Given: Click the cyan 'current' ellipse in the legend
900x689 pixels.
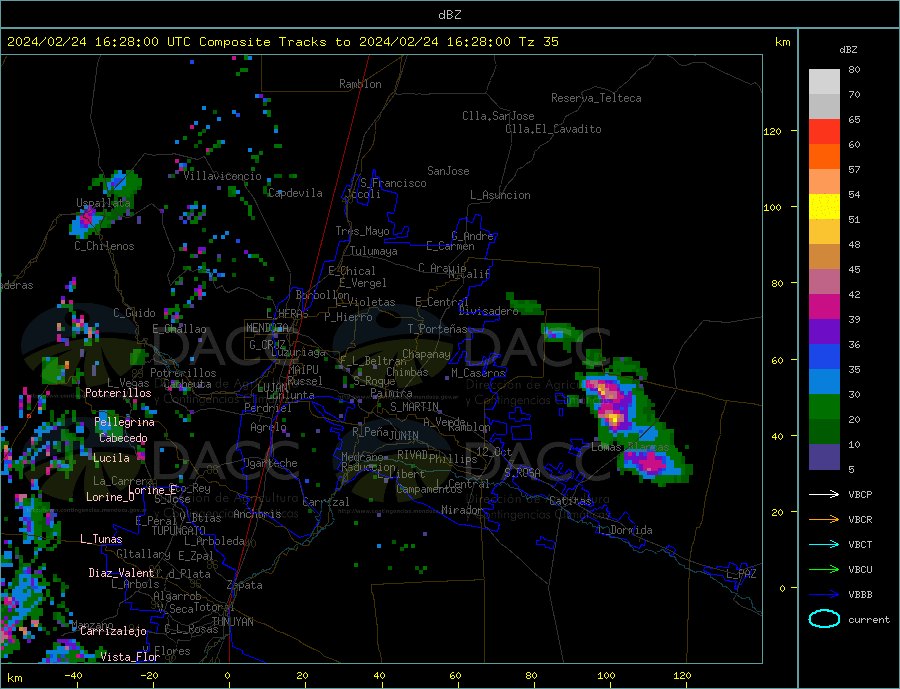Looking at the screenshot, I should click(824, 619).
